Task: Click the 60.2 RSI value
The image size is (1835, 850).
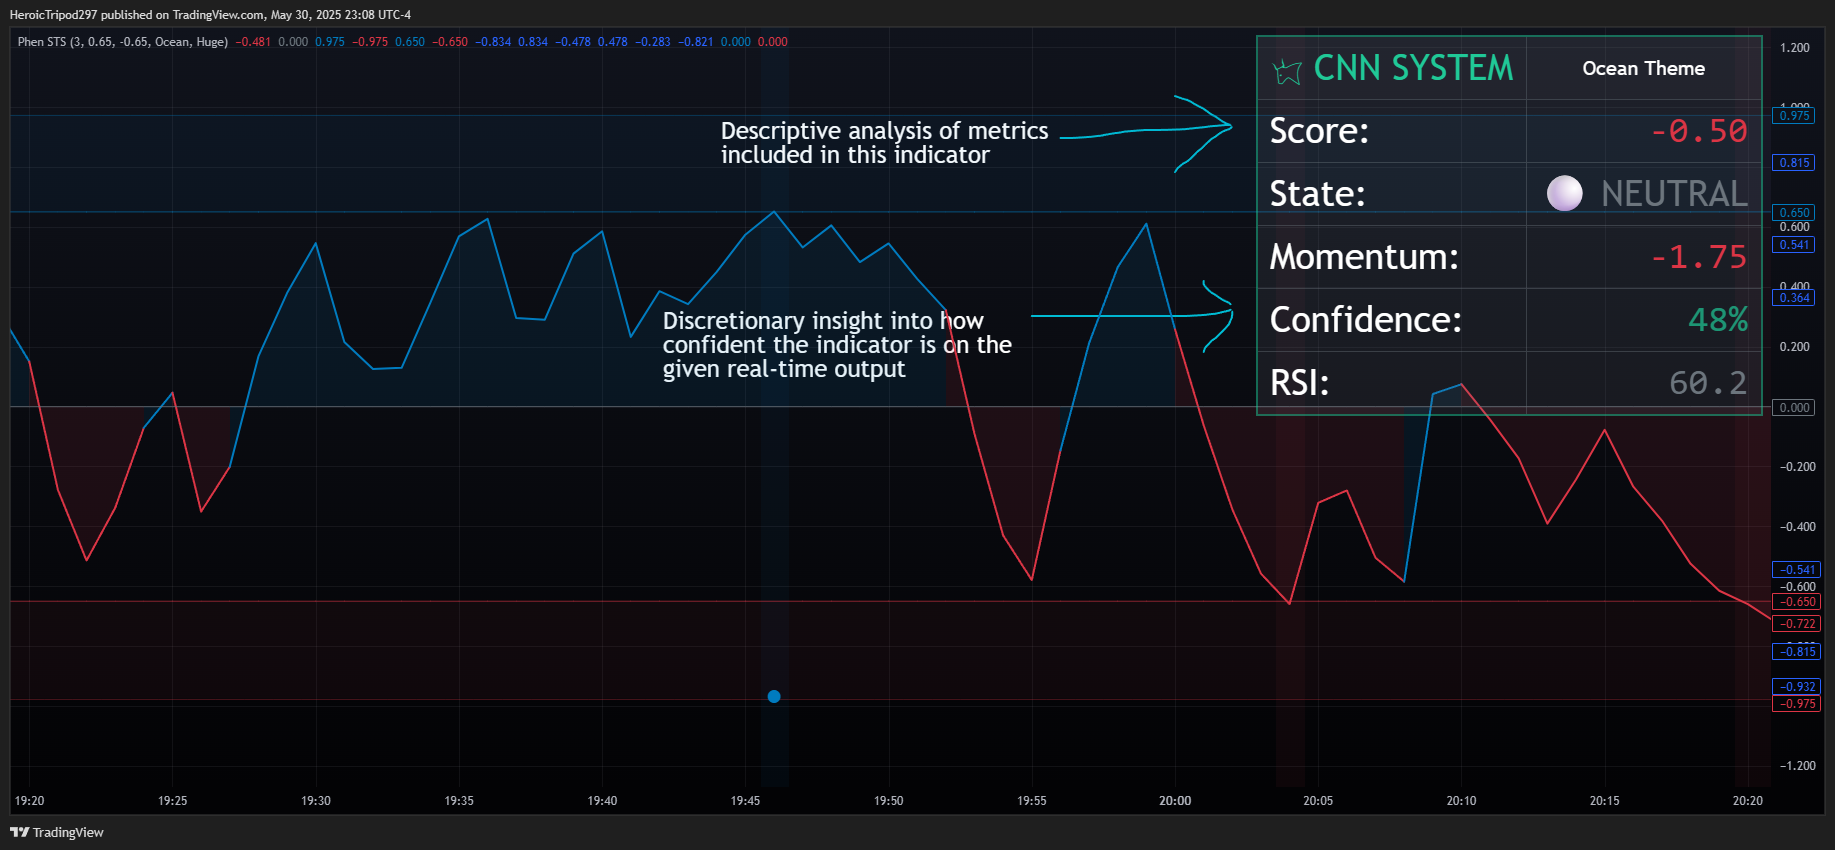Action: pos(1708,382)
